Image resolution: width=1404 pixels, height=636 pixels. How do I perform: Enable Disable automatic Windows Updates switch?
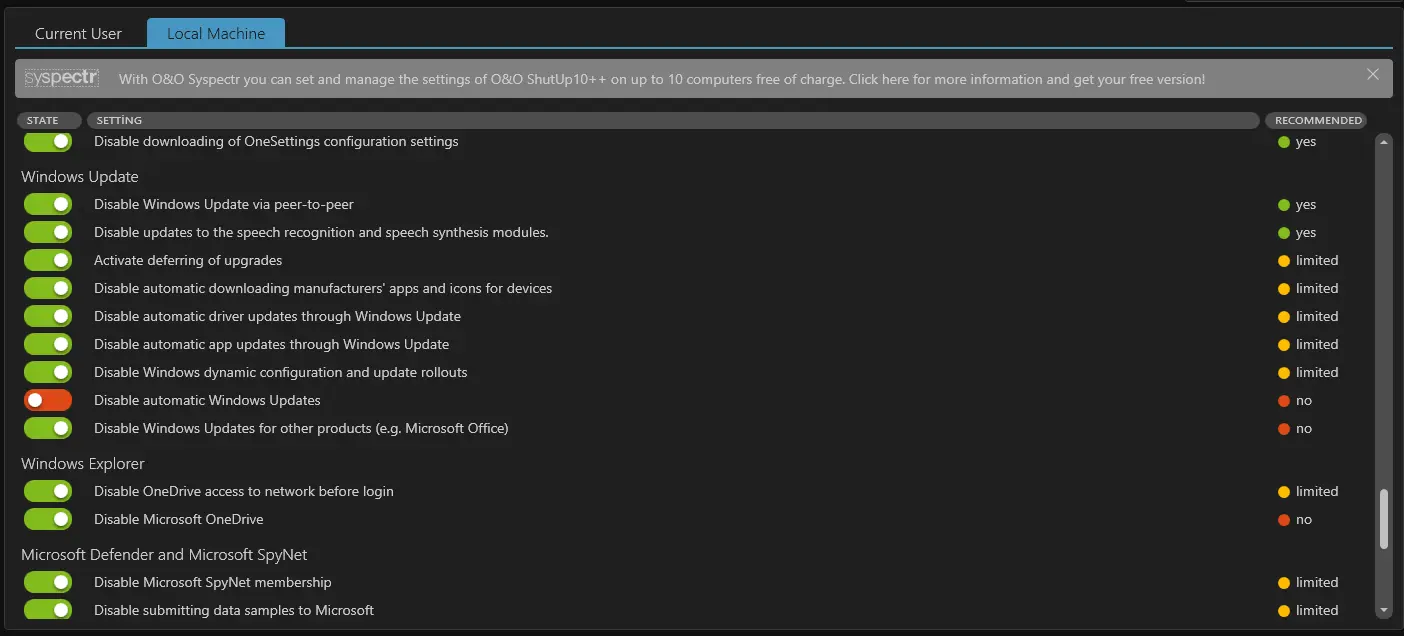click(48, 400)
